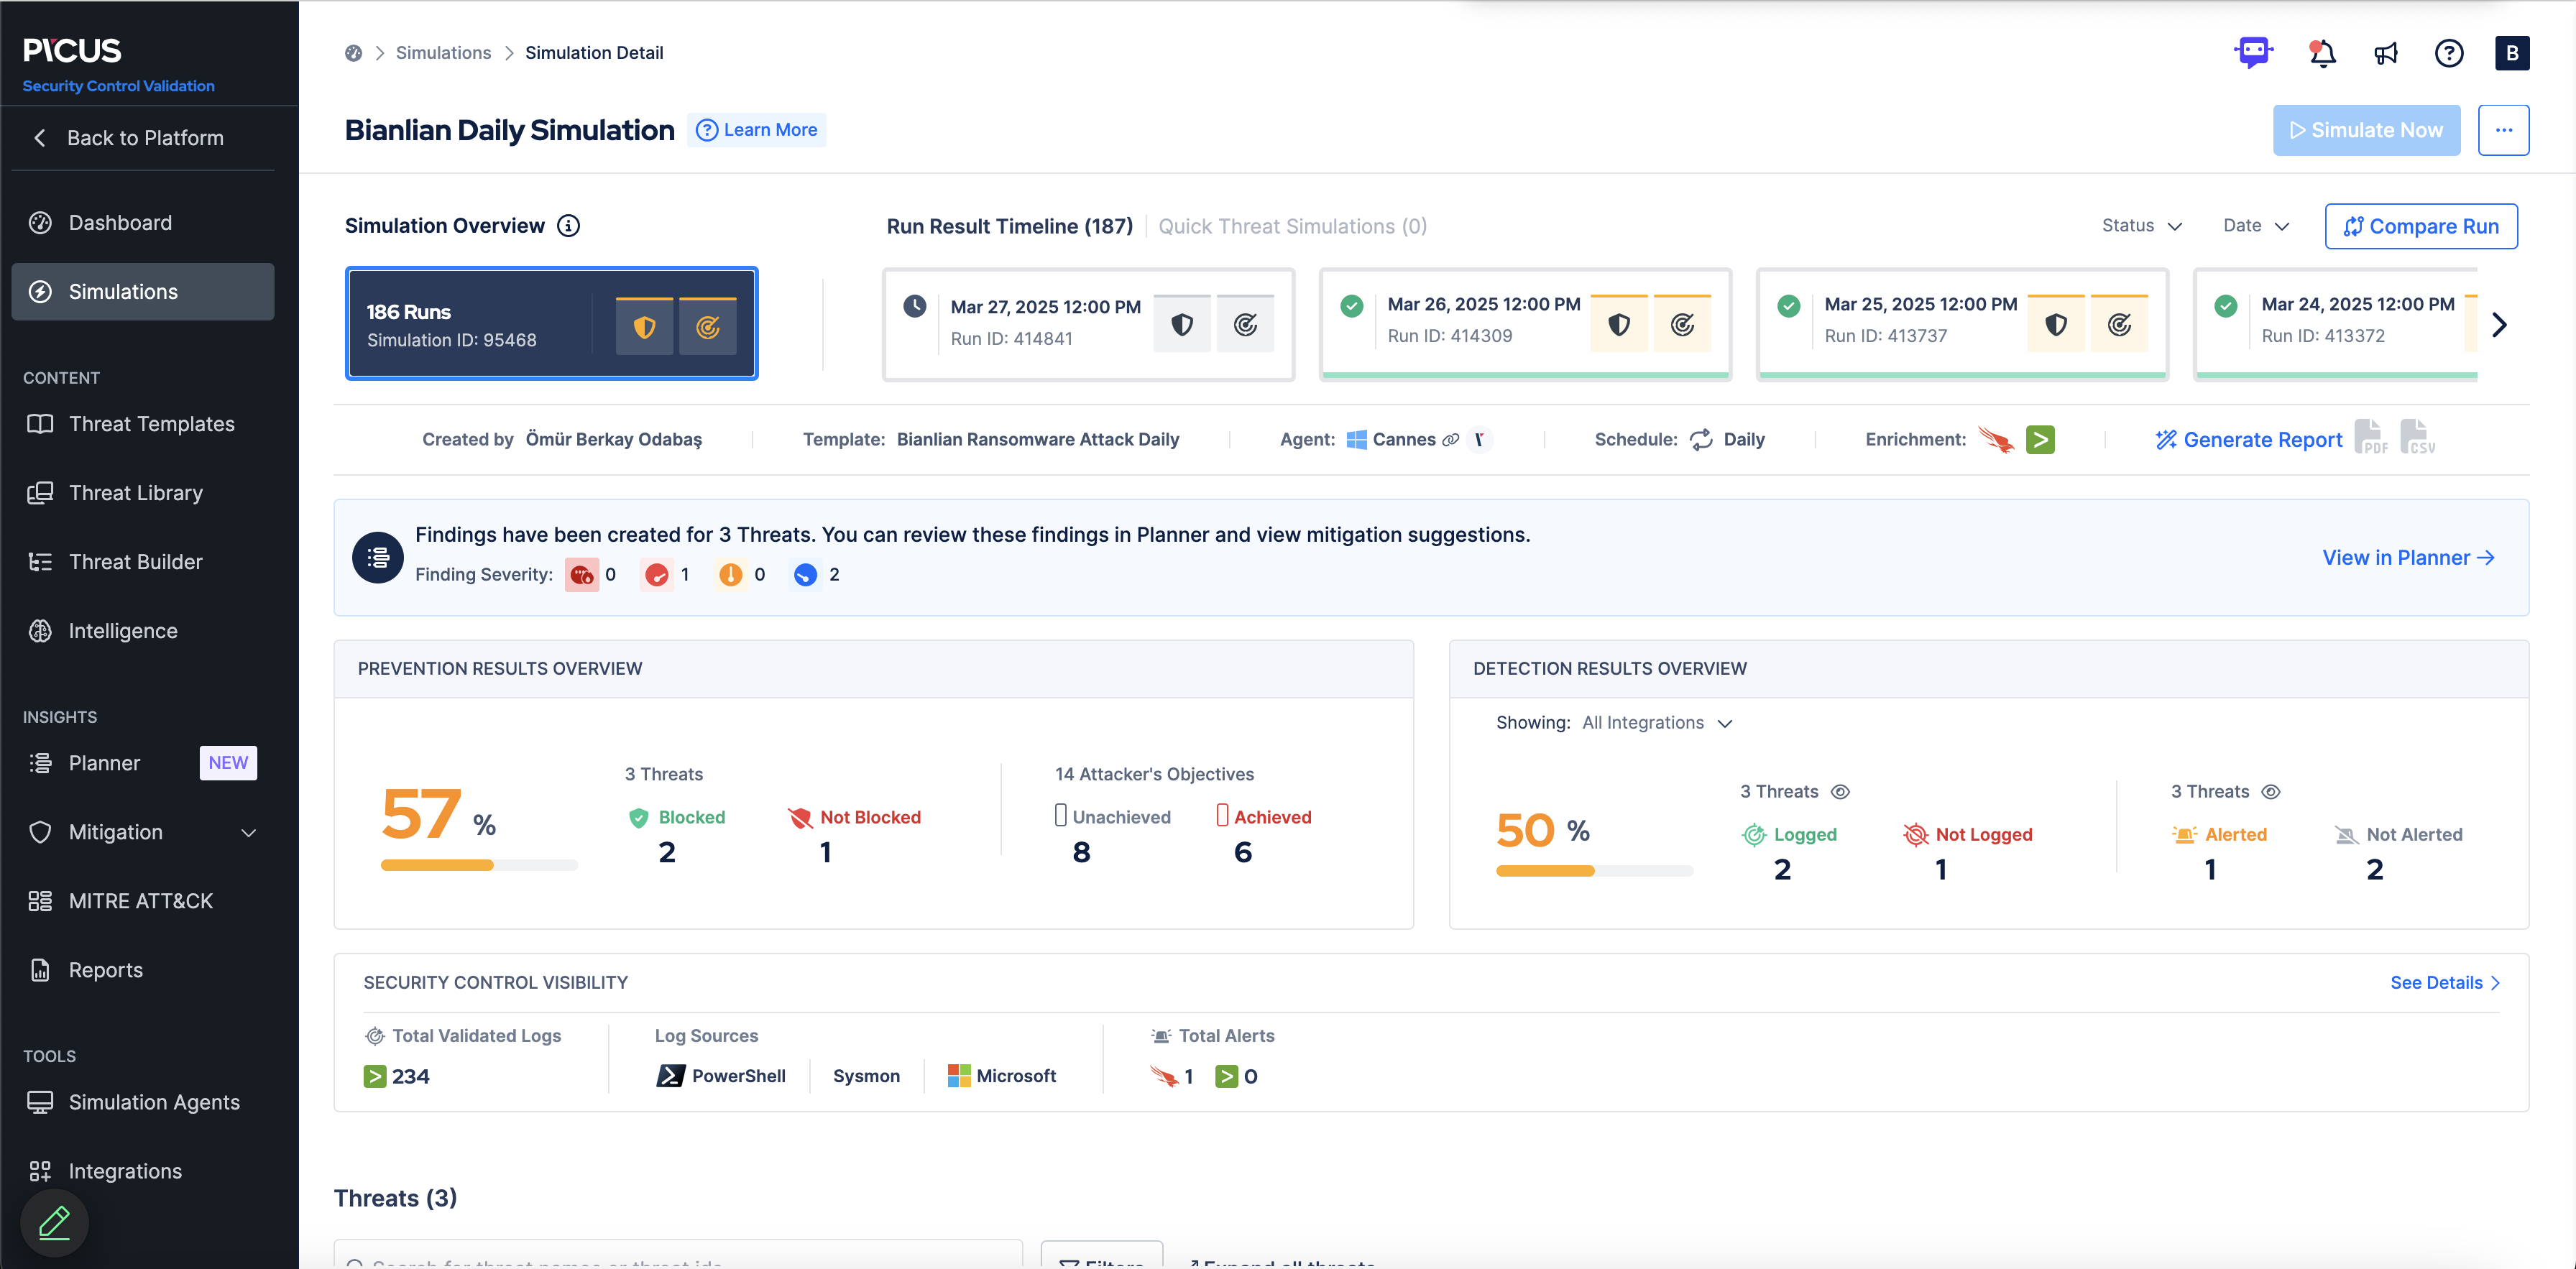Viewport: 2576px width, 1269px height.
Task: Open the chatbot assistant icon
Action: pos(2253,52)
